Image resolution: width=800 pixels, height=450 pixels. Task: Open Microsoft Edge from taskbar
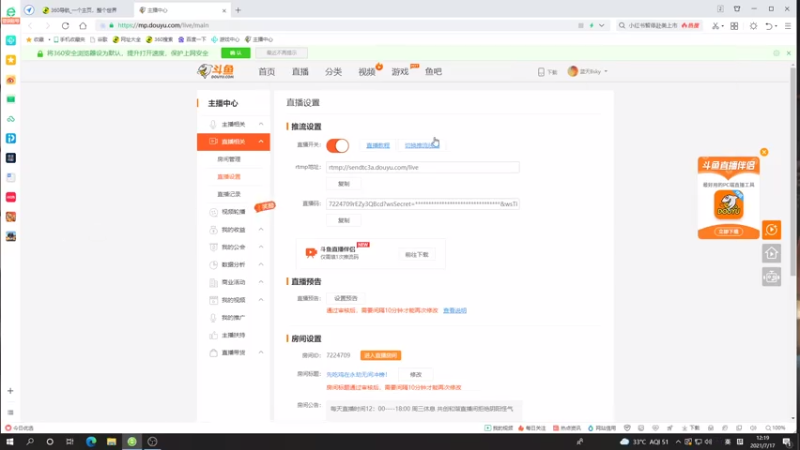(x=91, y=442)
